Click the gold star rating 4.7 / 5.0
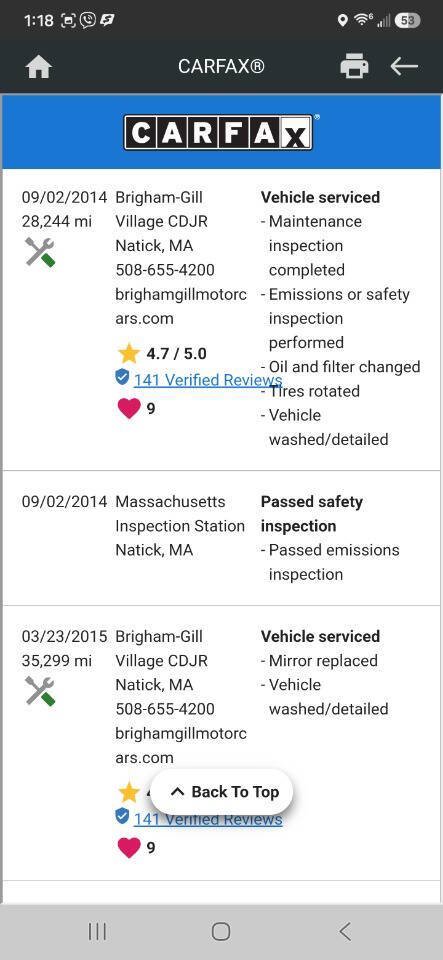443x960 pixels. [x=162, y=353]
